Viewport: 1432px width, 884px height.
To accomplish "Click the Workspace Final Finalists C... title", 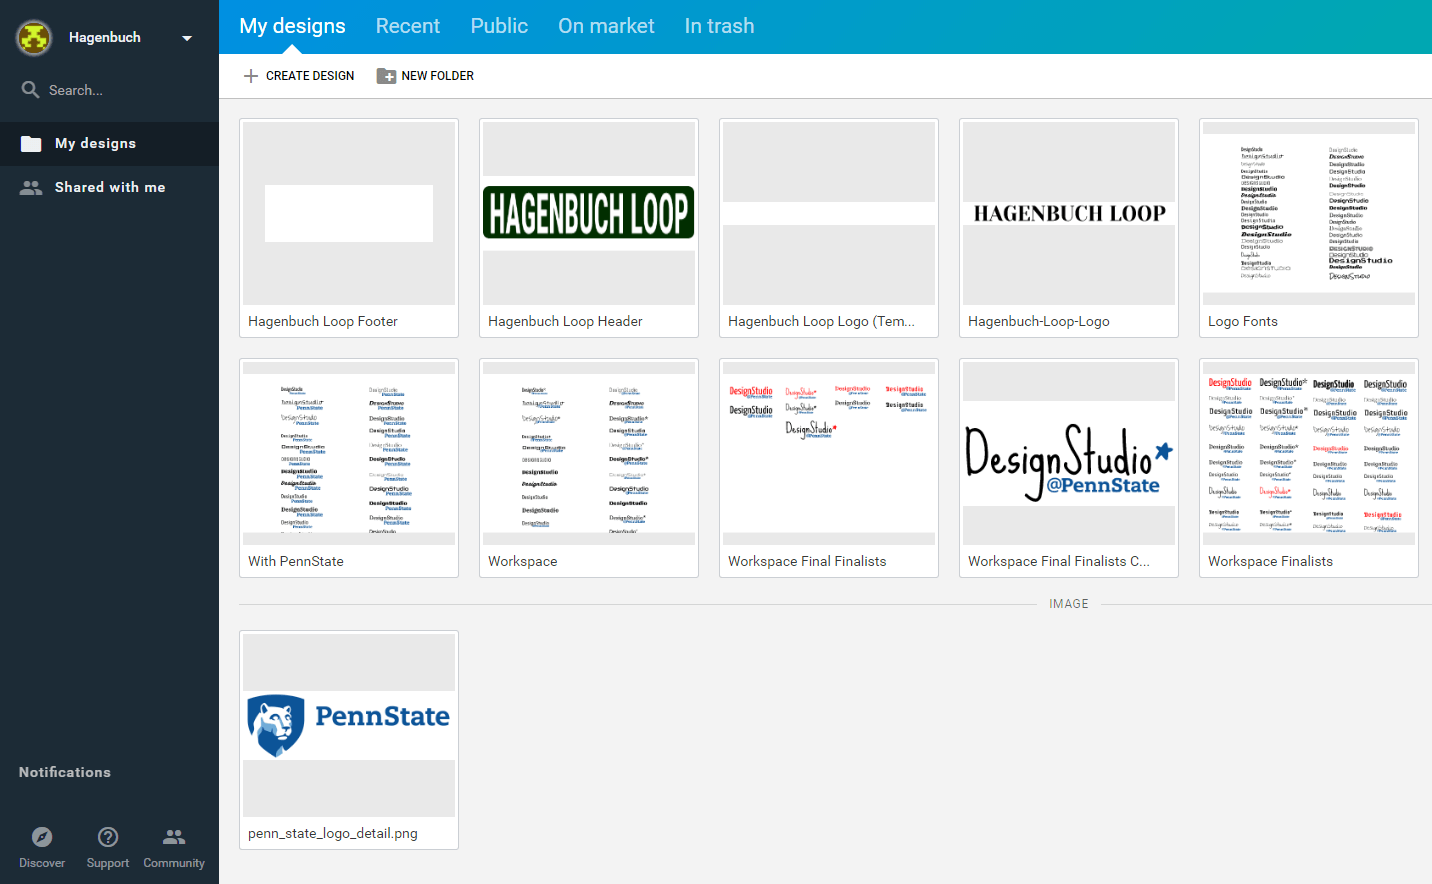I will point(1059,562).
